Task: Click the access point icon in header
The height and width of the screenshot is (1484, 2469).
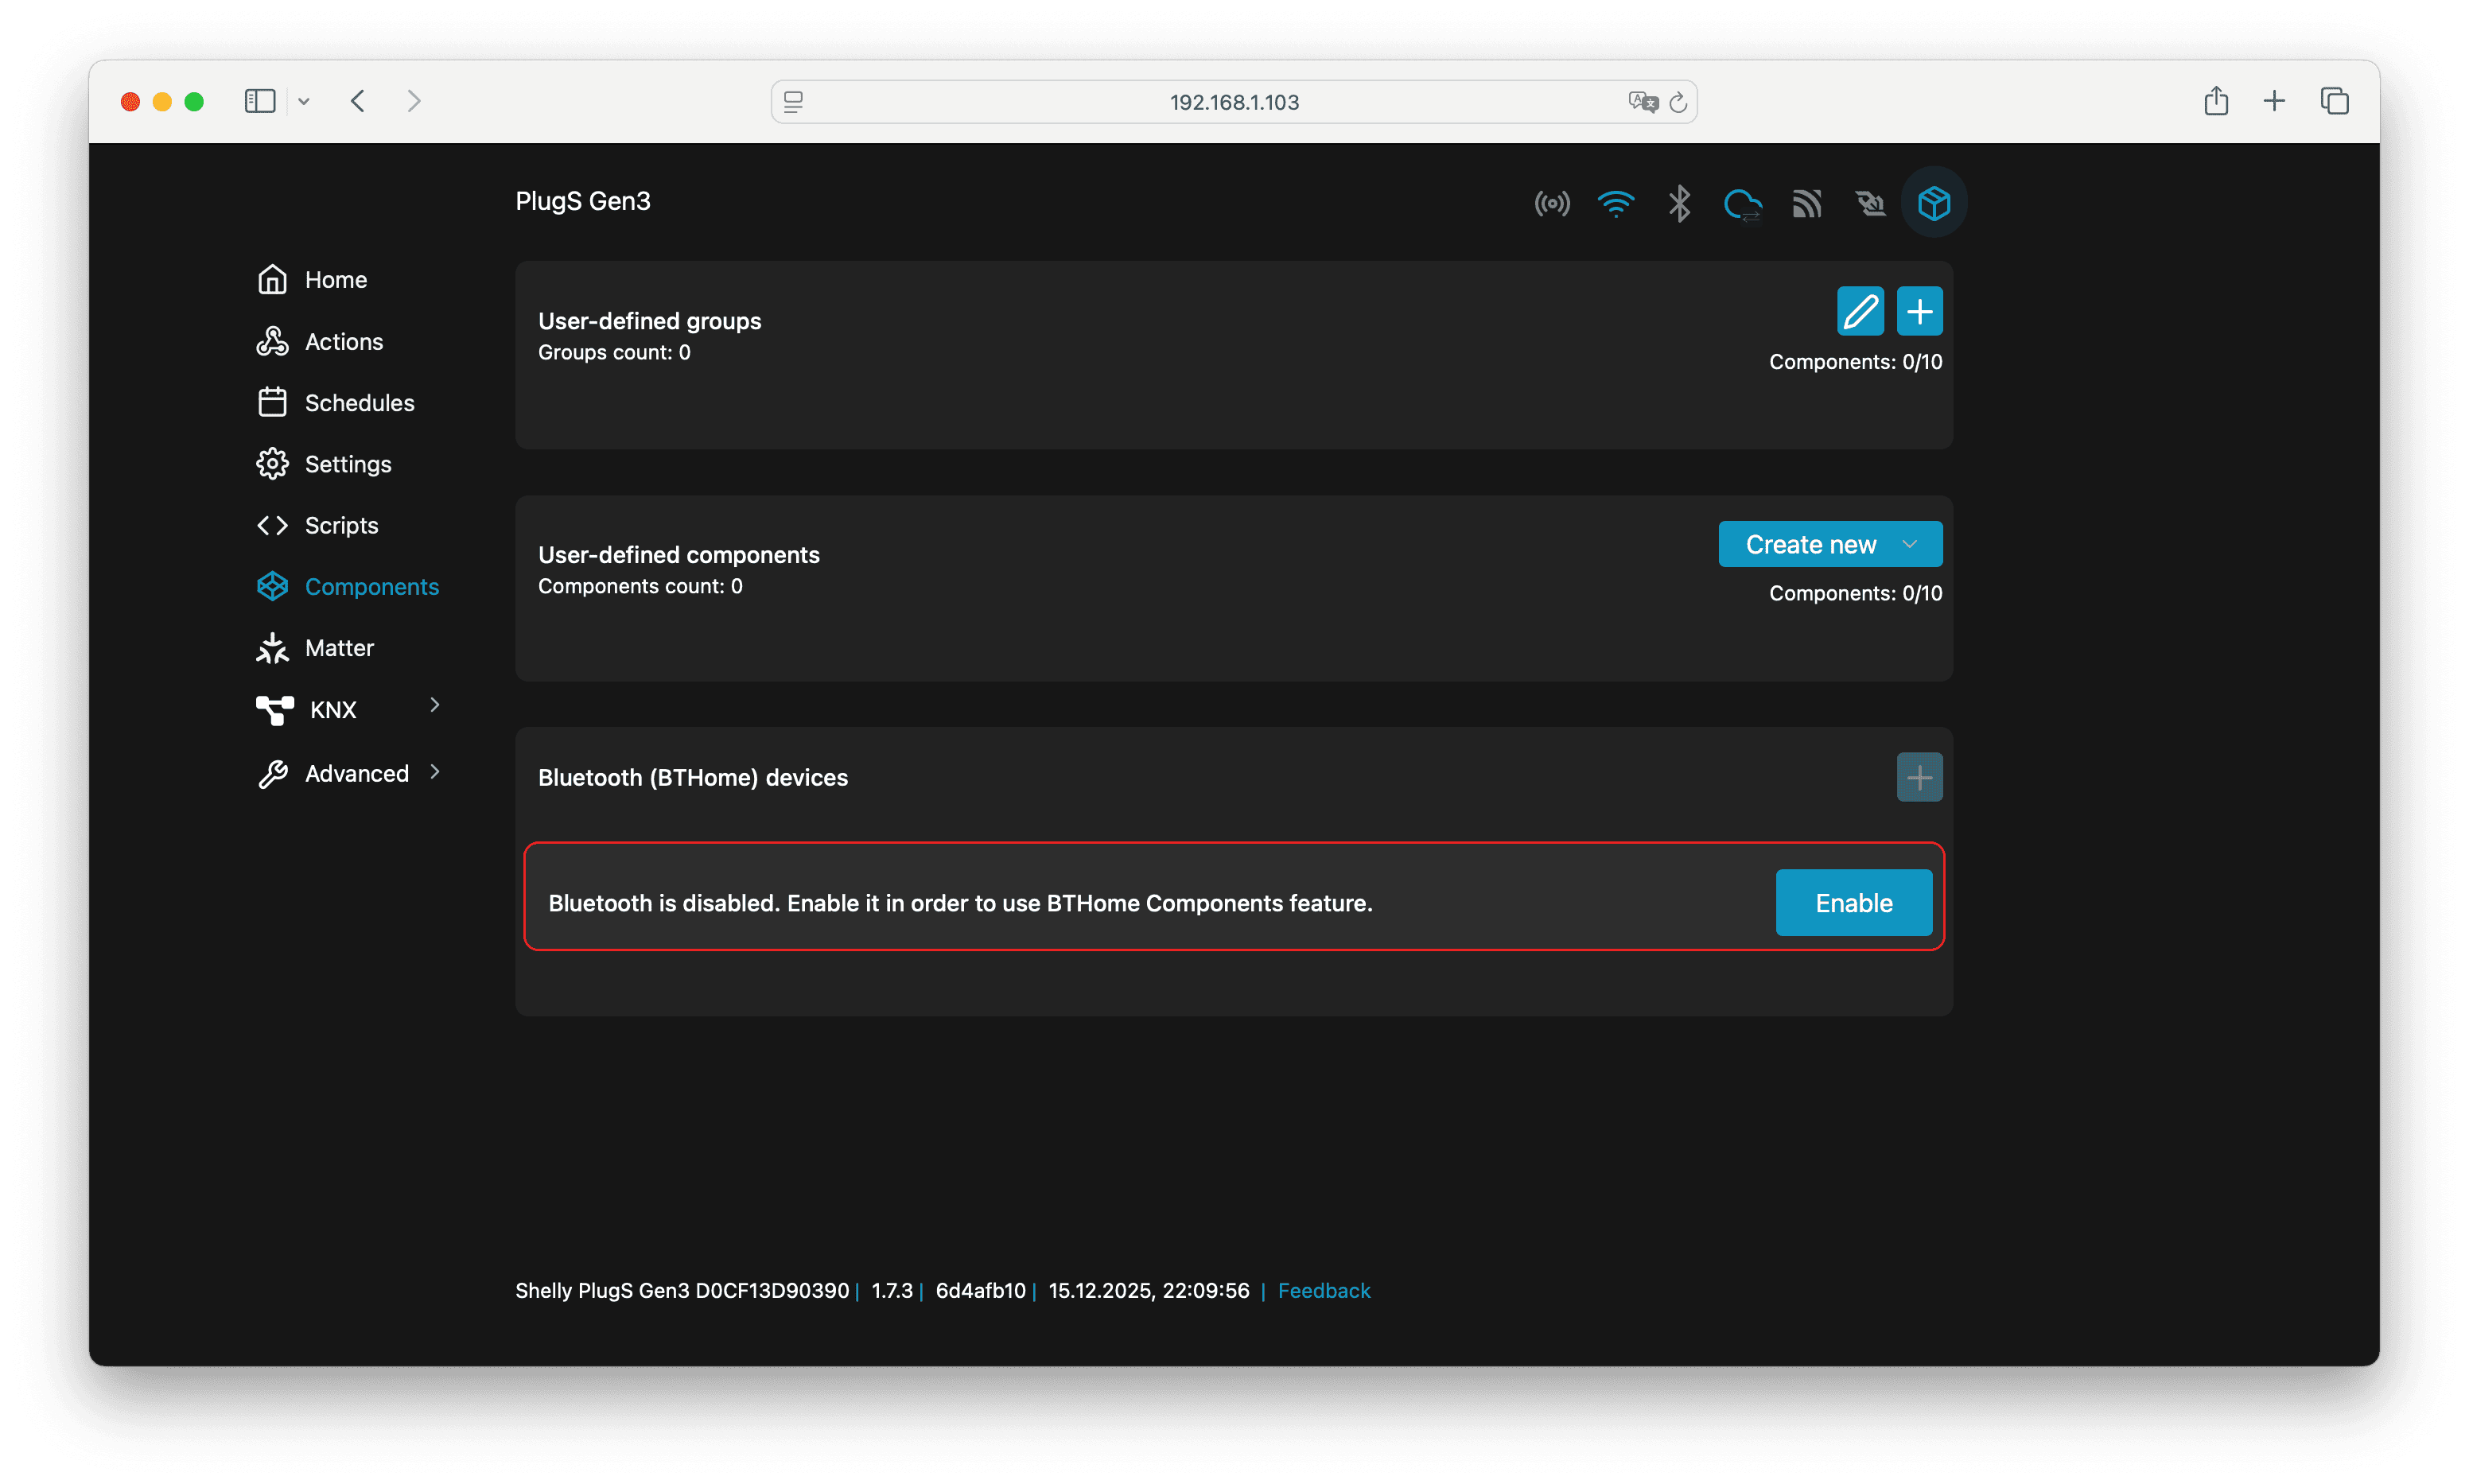Action: tap(1552, 204)
